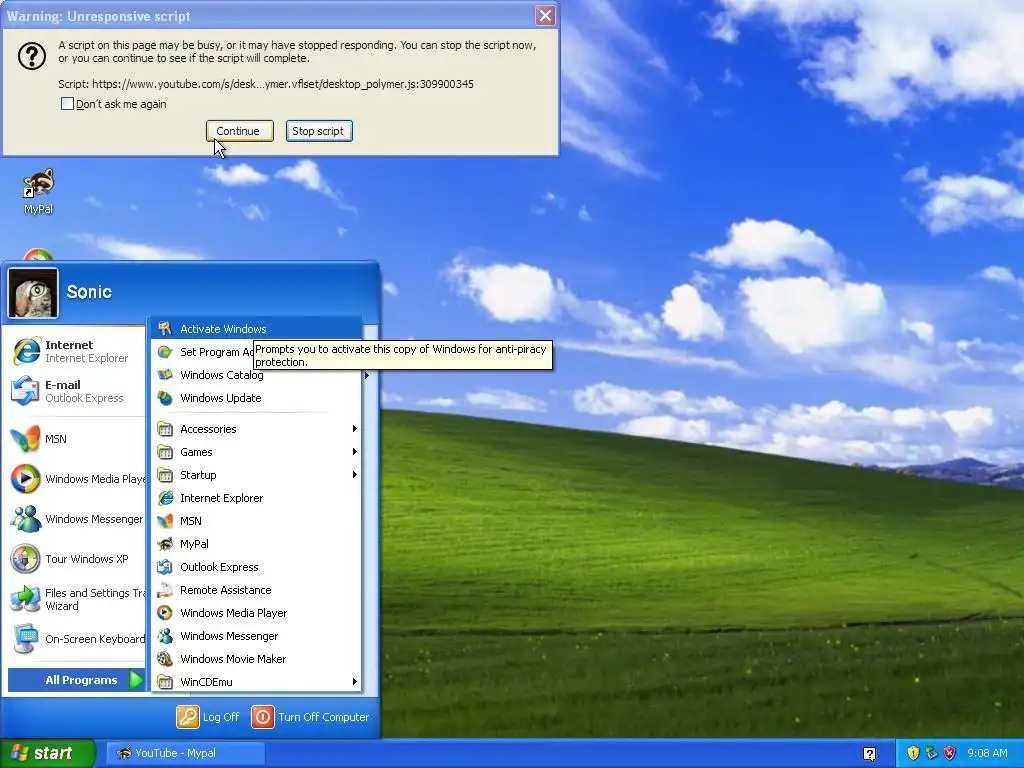Click the Games folder icon
1024x768 pixels.
[x=165, y=452]
